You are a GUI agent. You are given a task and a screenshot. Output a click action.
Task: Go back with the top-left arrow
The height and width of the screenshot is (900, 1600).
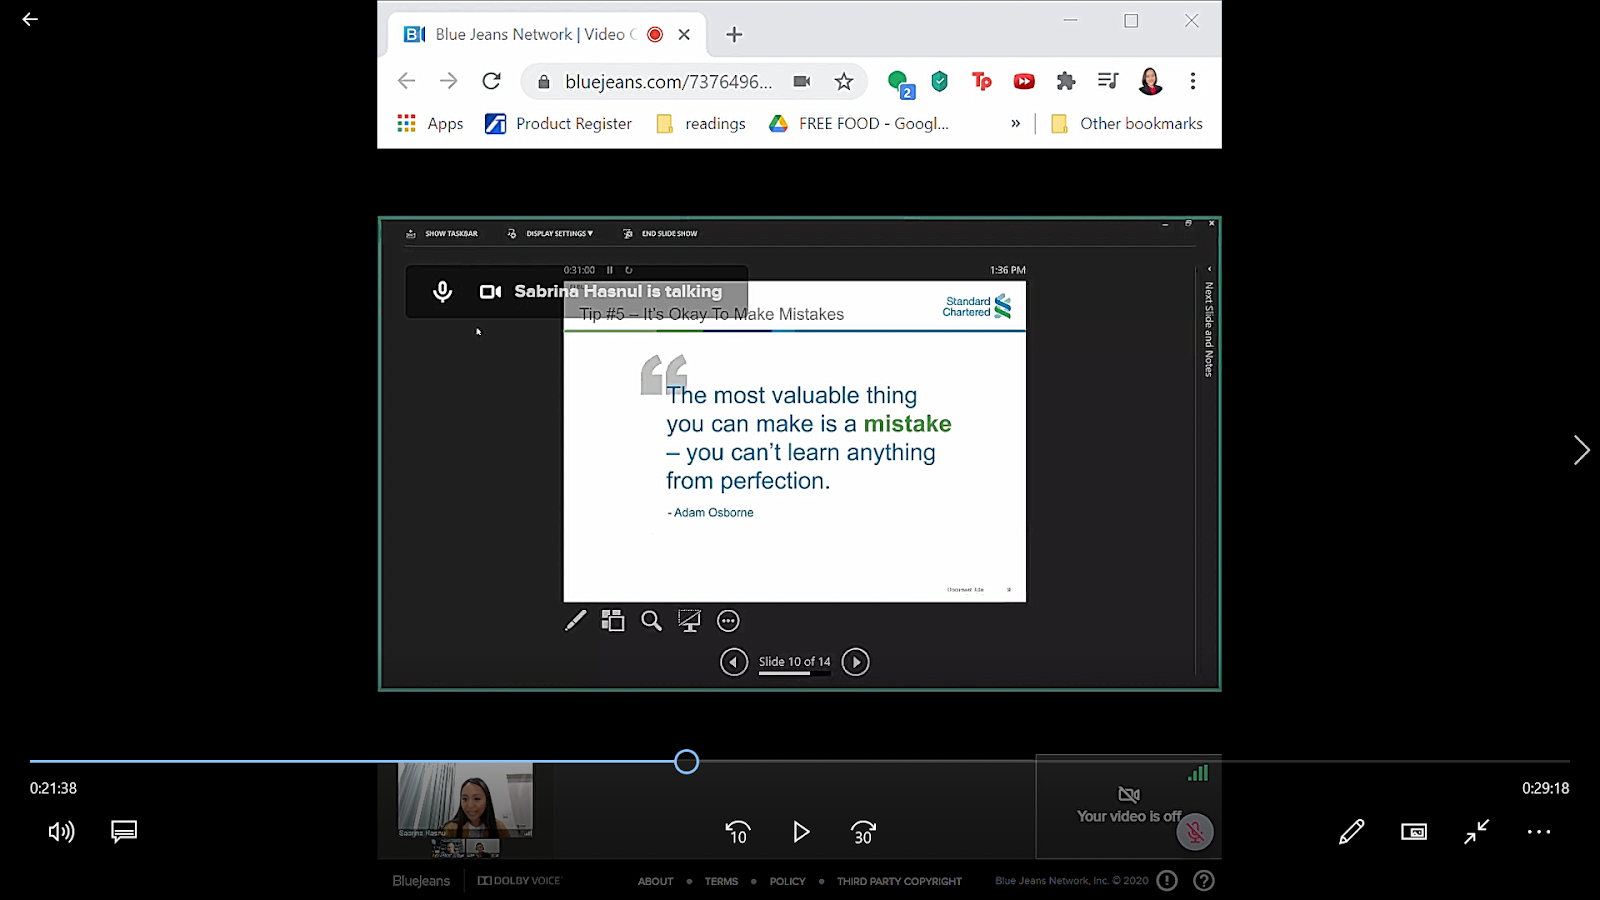click(30, 19)
